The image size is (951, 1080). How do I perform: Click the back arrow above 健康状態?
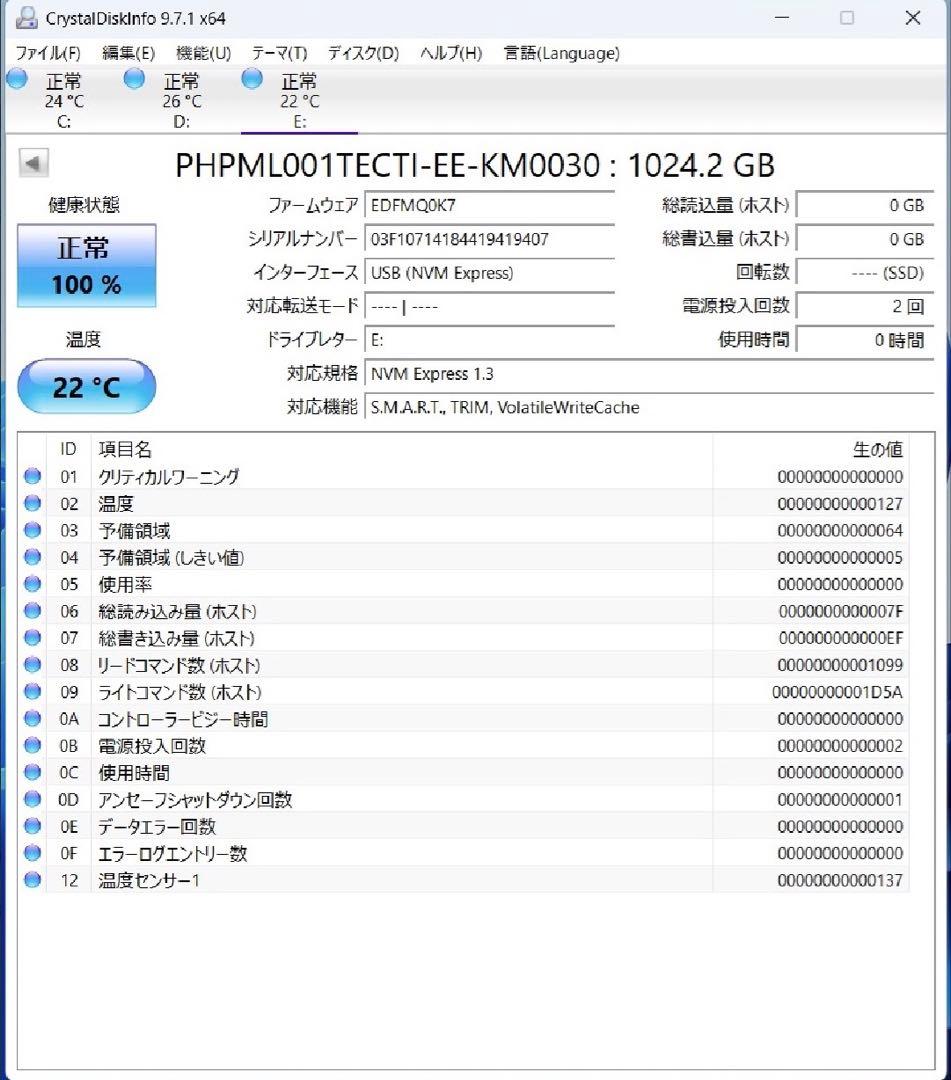tap(33, 161)
